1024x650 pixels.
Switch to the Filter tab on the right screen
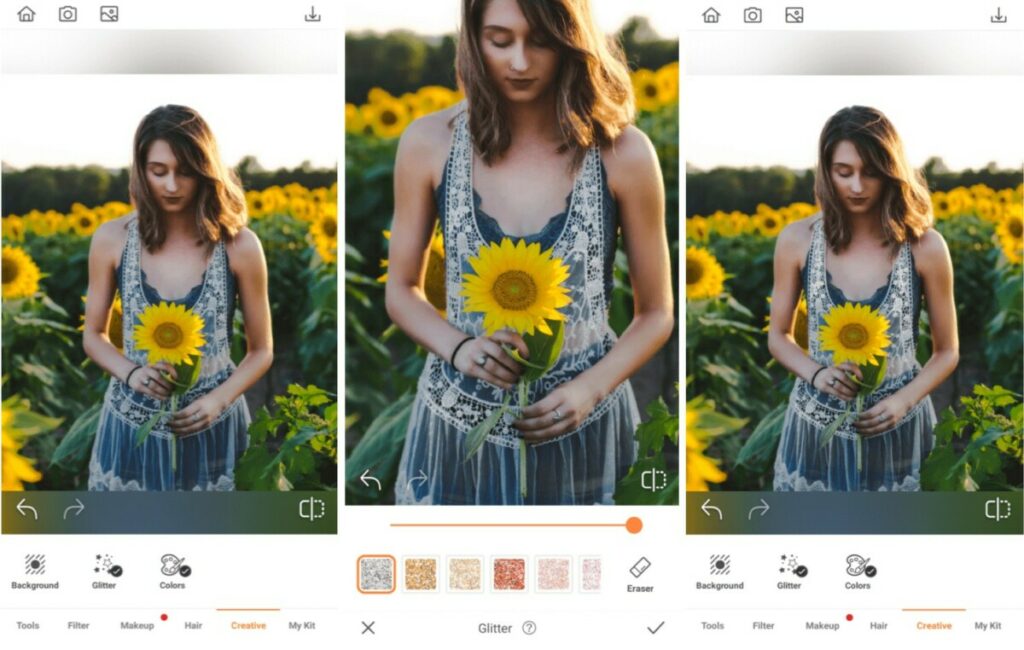(763, 625)
